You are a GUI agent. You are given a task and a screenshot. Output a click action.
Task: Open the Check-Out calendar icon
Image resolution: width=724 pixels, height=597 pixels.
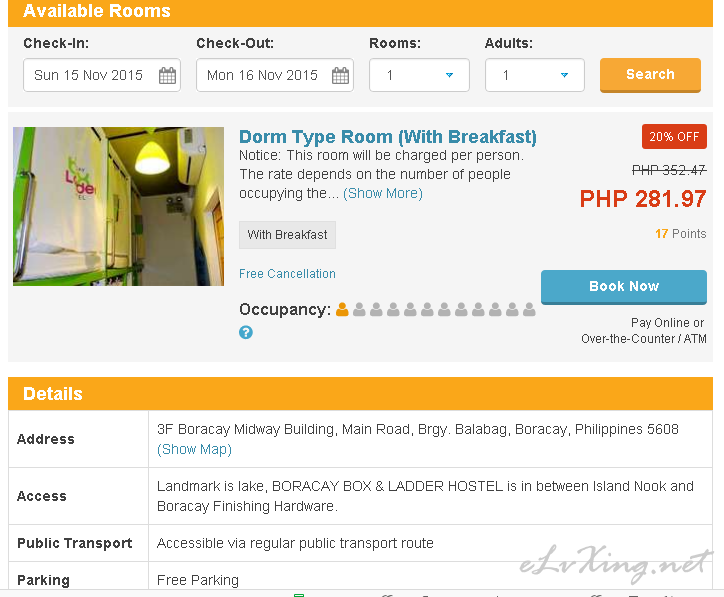tap(340, 75)
